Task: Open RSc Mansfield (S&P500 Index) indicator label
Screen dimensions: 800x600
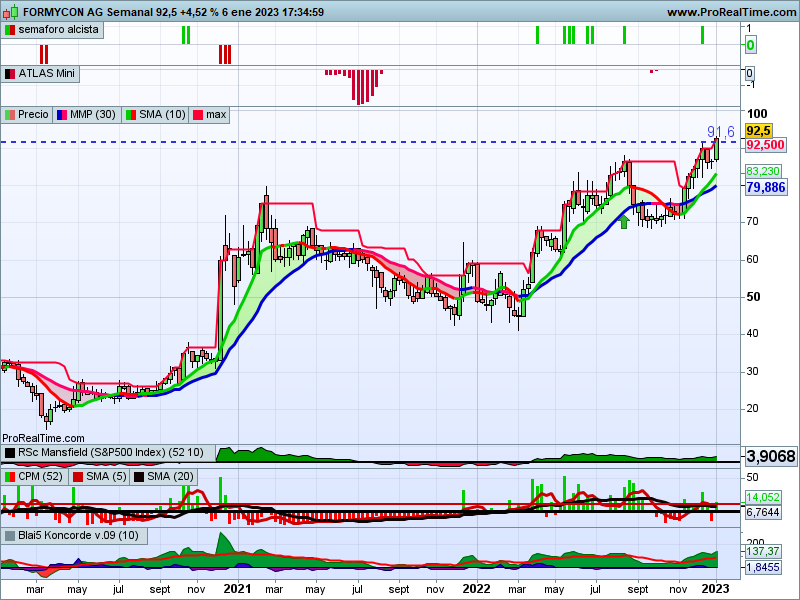Action: 111,453
